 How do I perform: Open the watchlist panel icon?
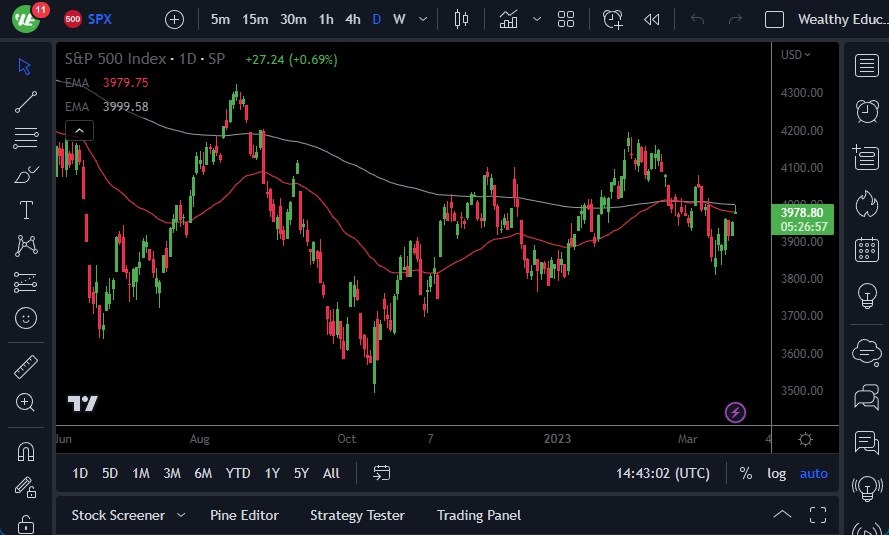[x=866, y=66]
